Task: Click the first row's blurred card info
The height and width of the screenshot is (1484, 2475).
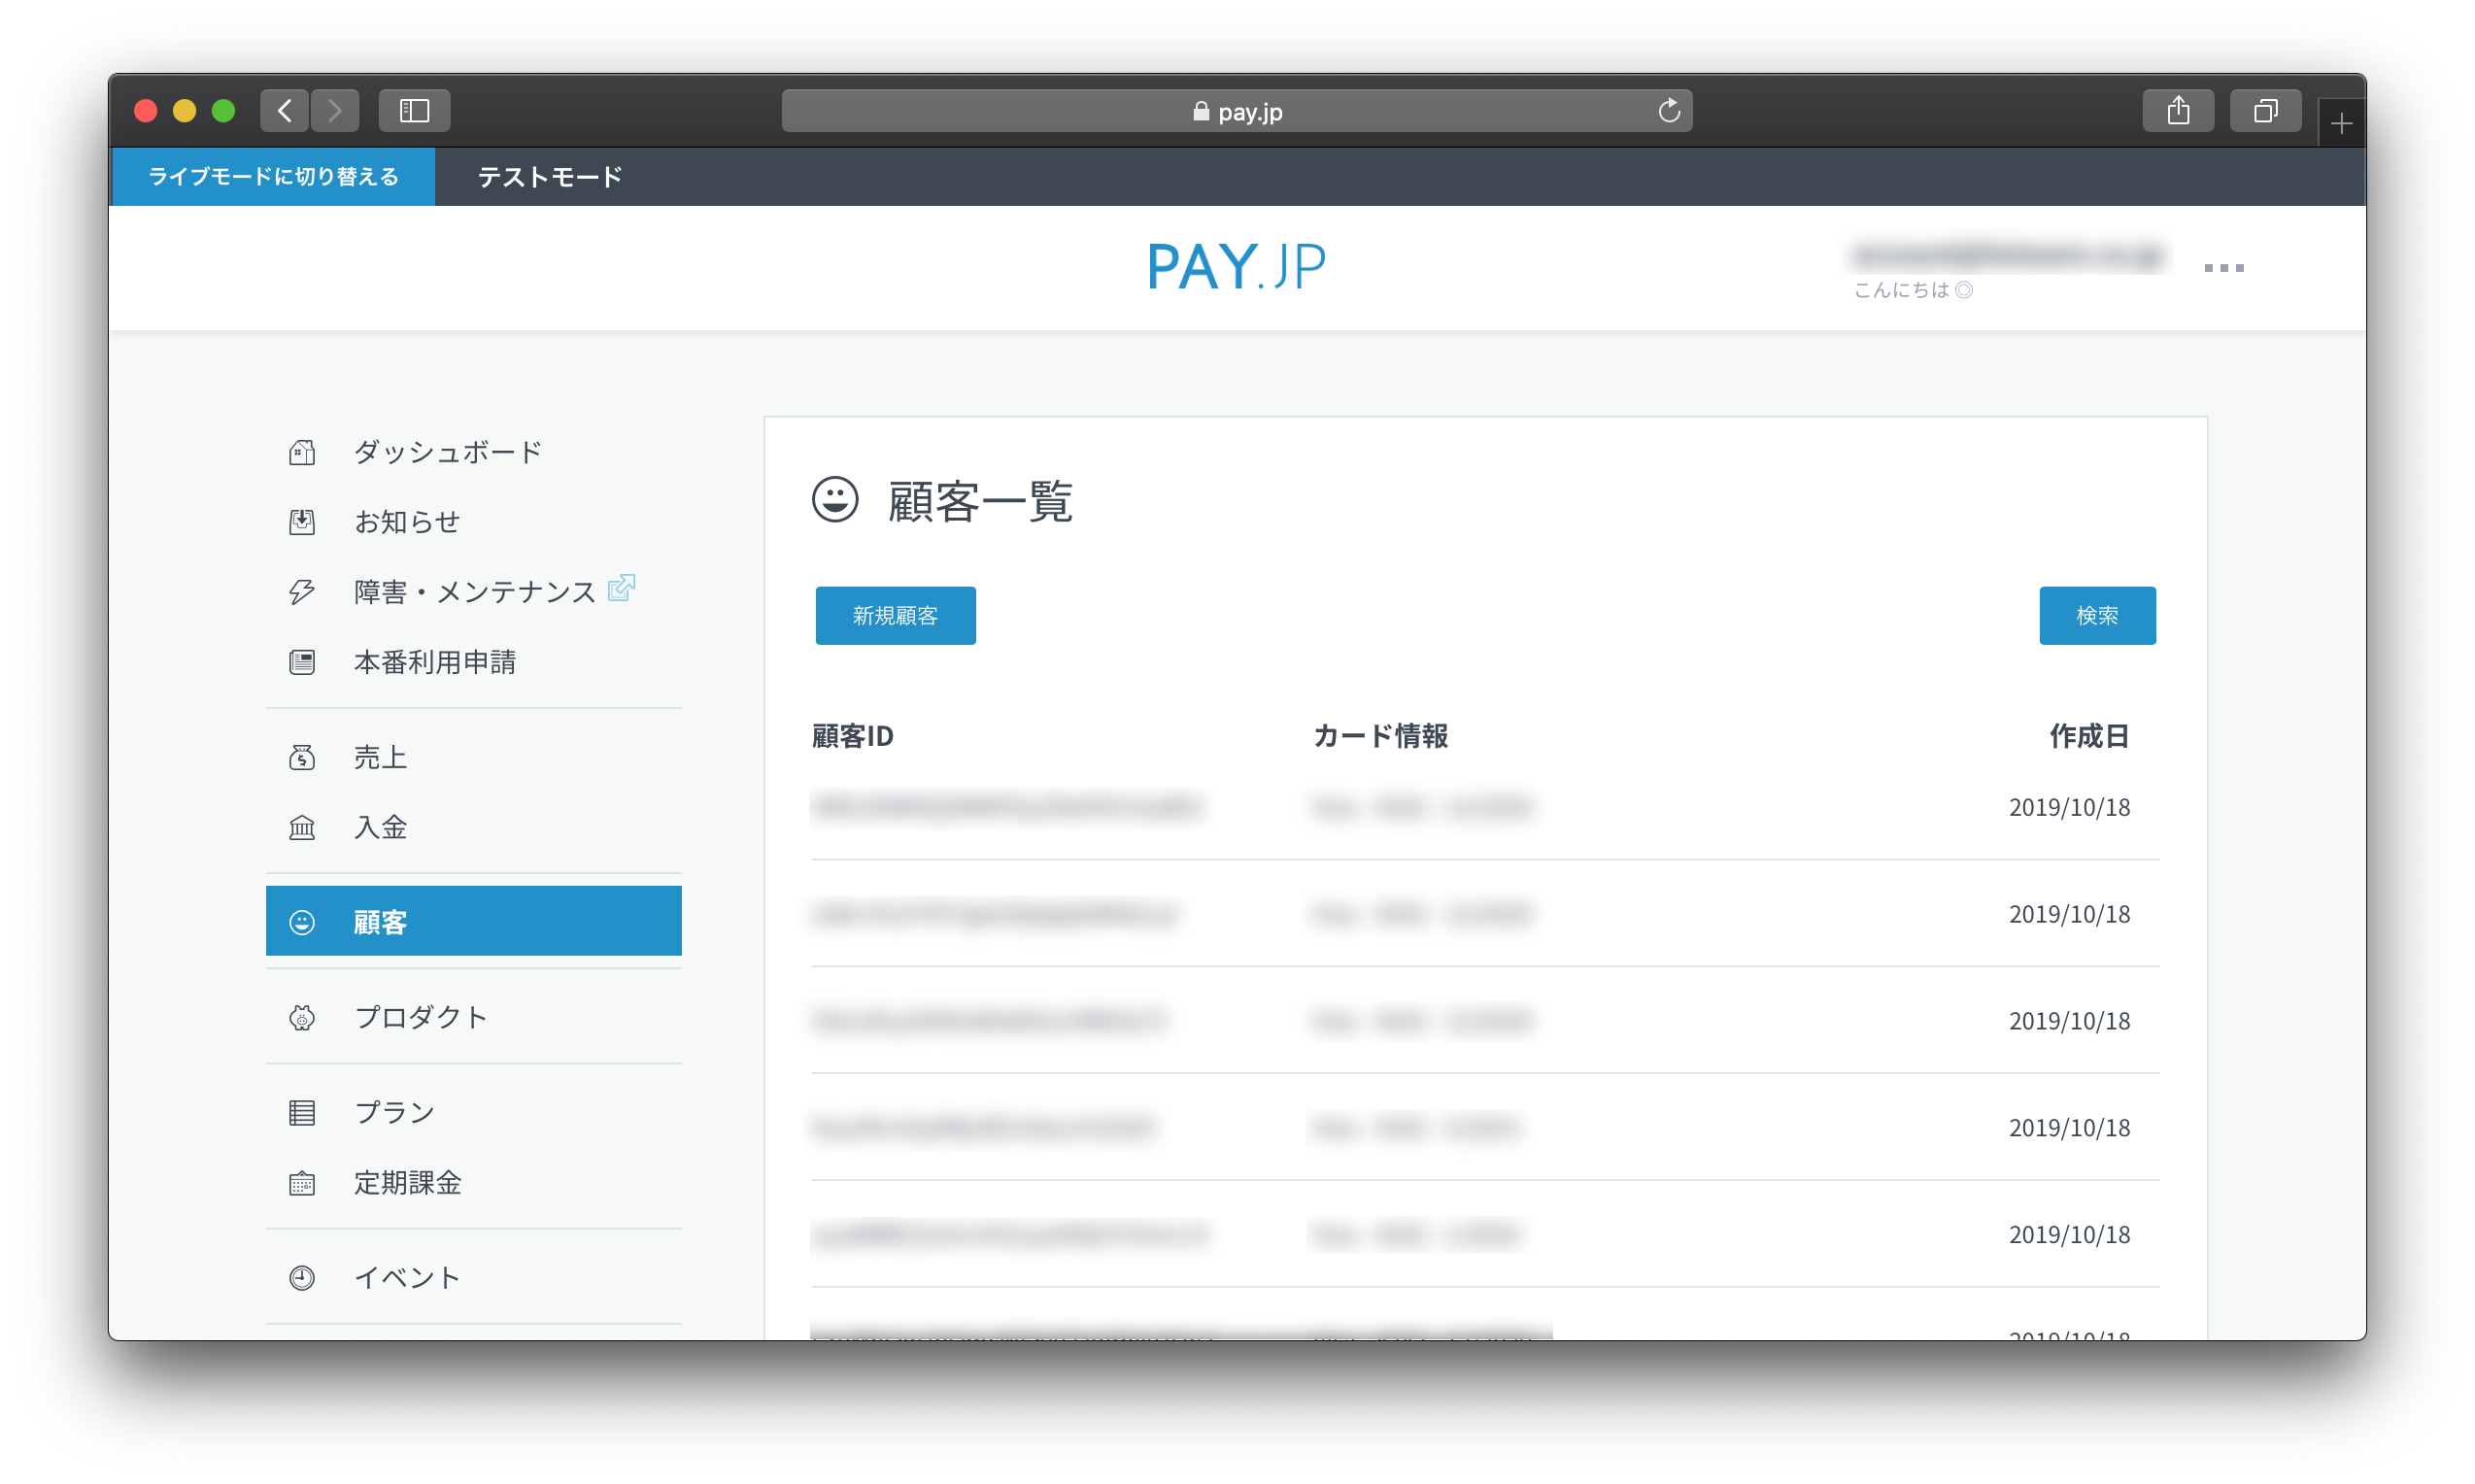Action: (1421, 807)
